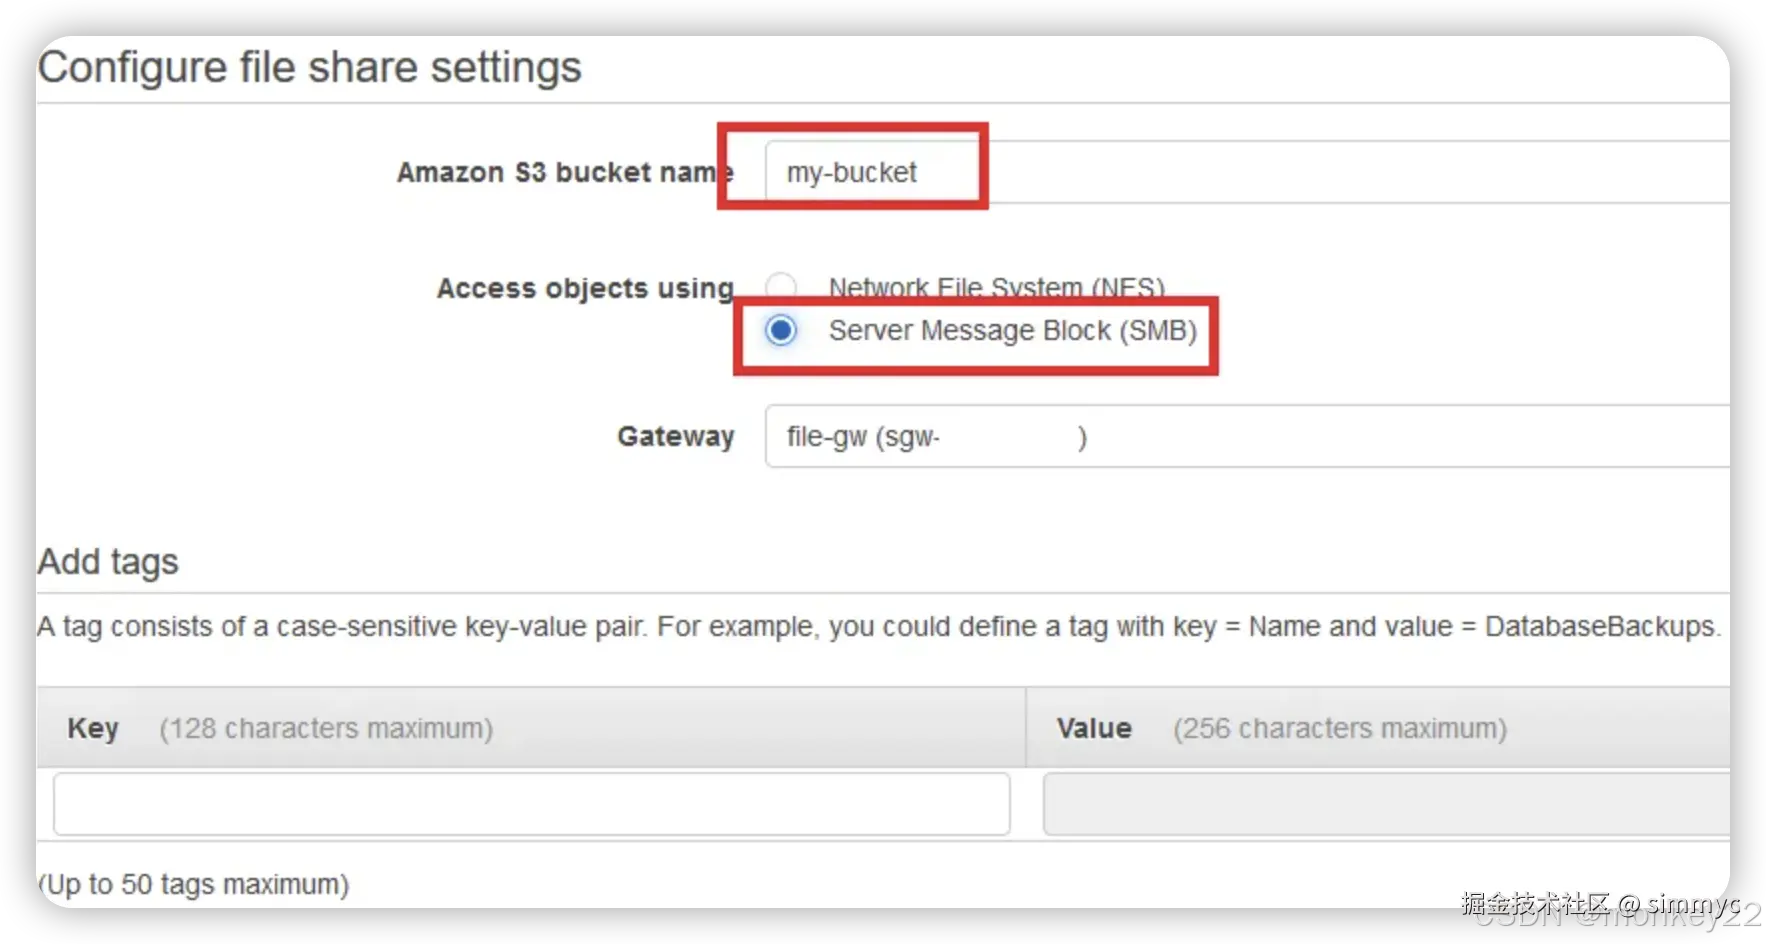Click the Gateway field label

coord(676,436)
